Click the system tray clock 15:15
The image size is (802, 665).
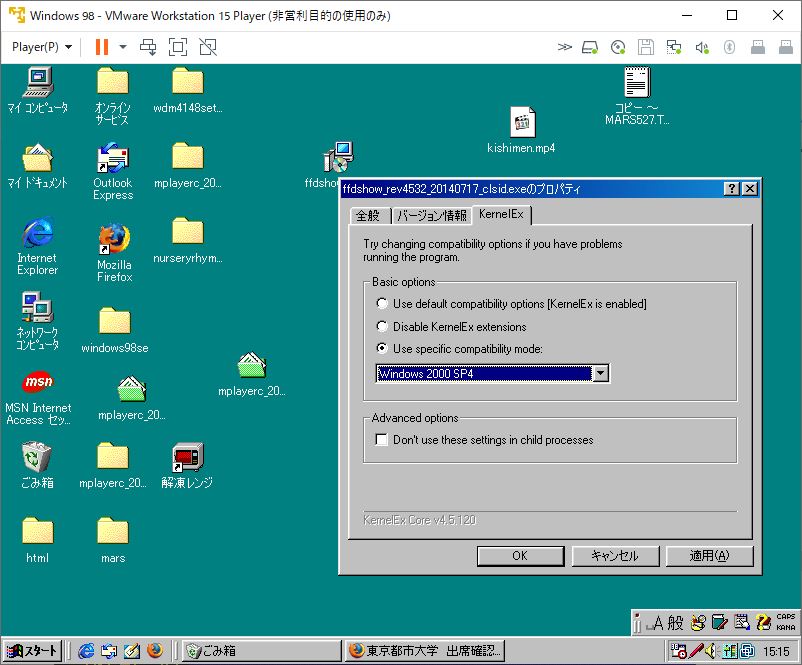pos(776,651)
